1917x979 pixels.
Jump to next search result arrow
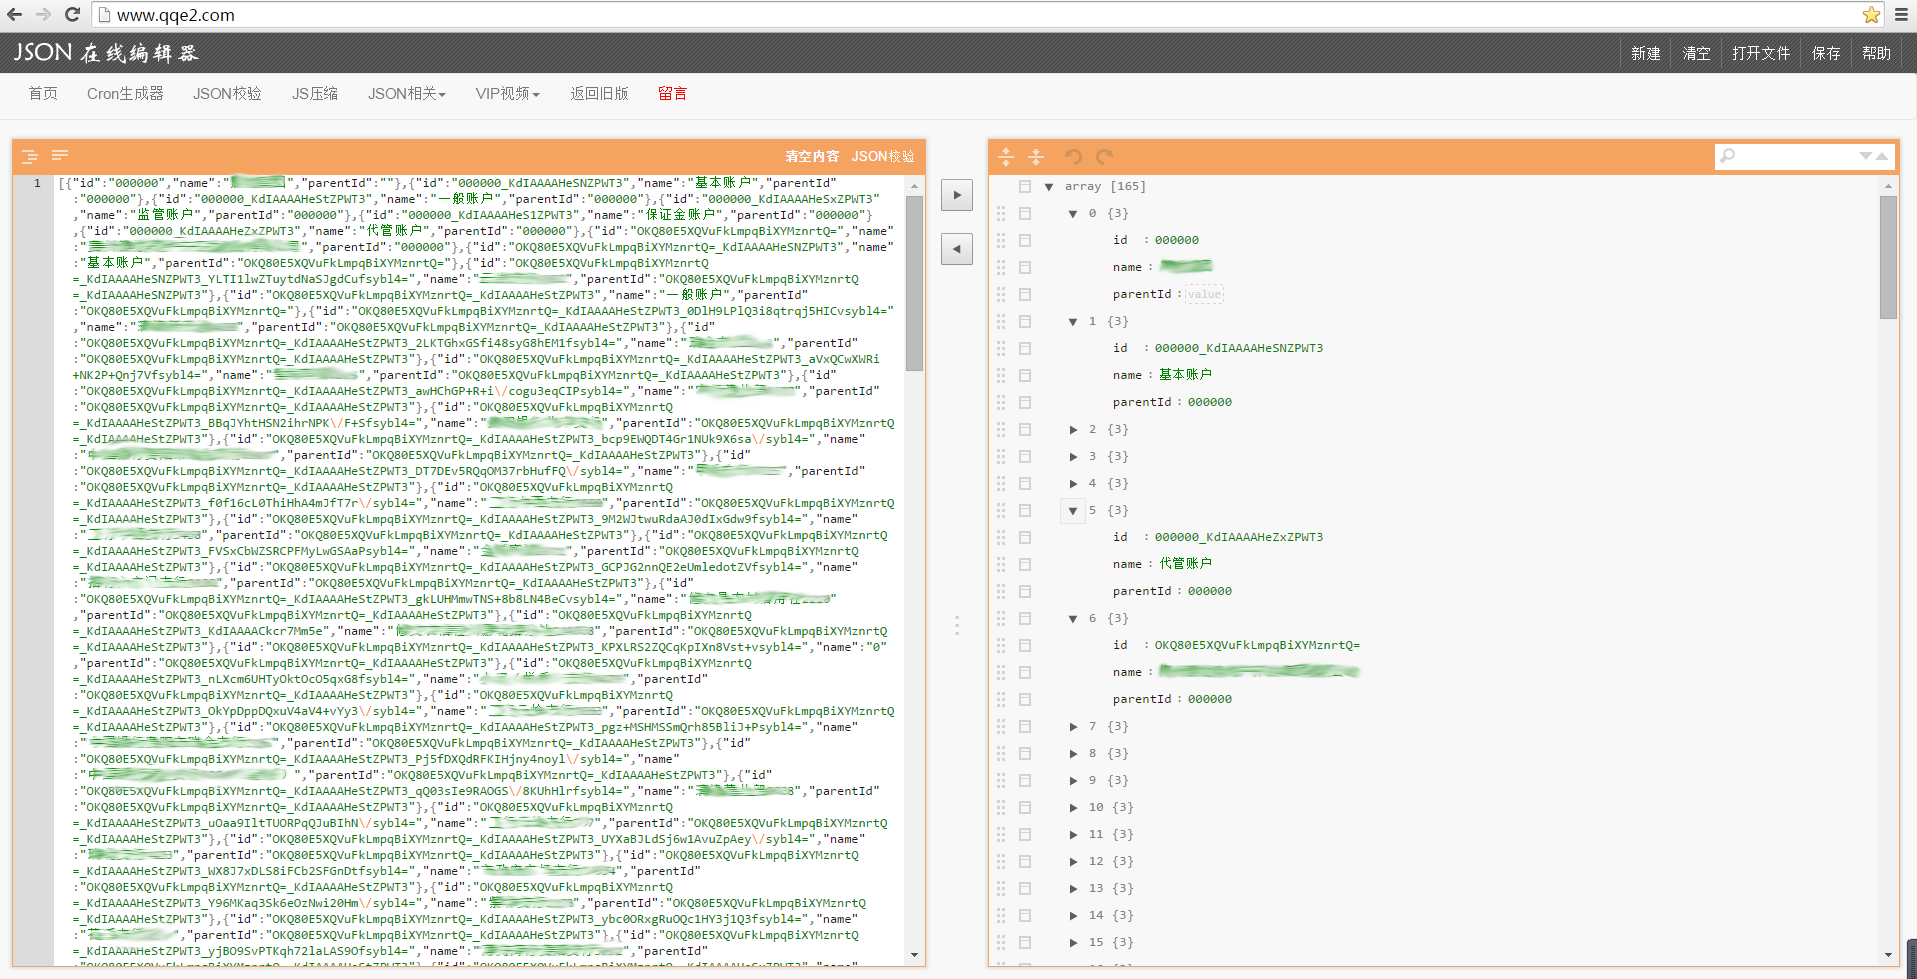pyautogui.click(x=1865, y=156)
